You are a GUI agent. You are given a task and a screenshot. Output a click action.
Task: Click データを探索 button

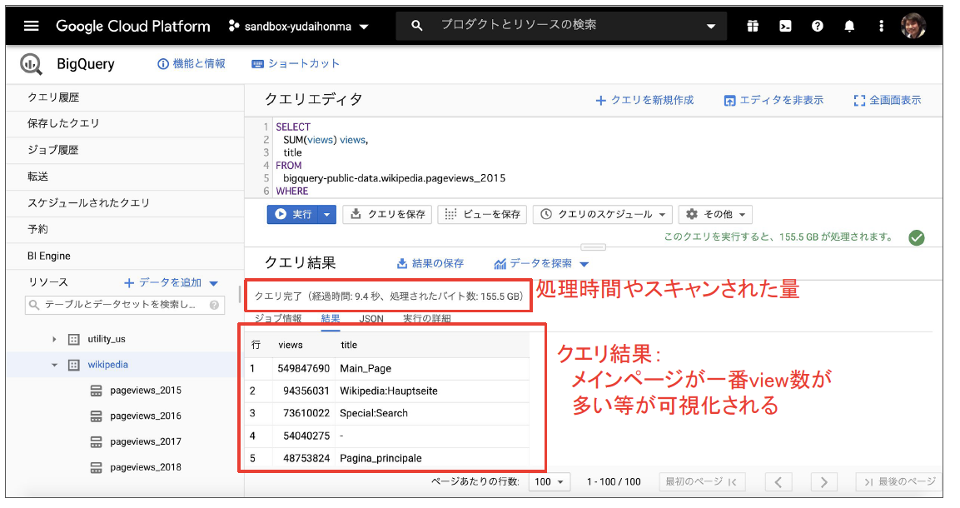tap(533, 263)
